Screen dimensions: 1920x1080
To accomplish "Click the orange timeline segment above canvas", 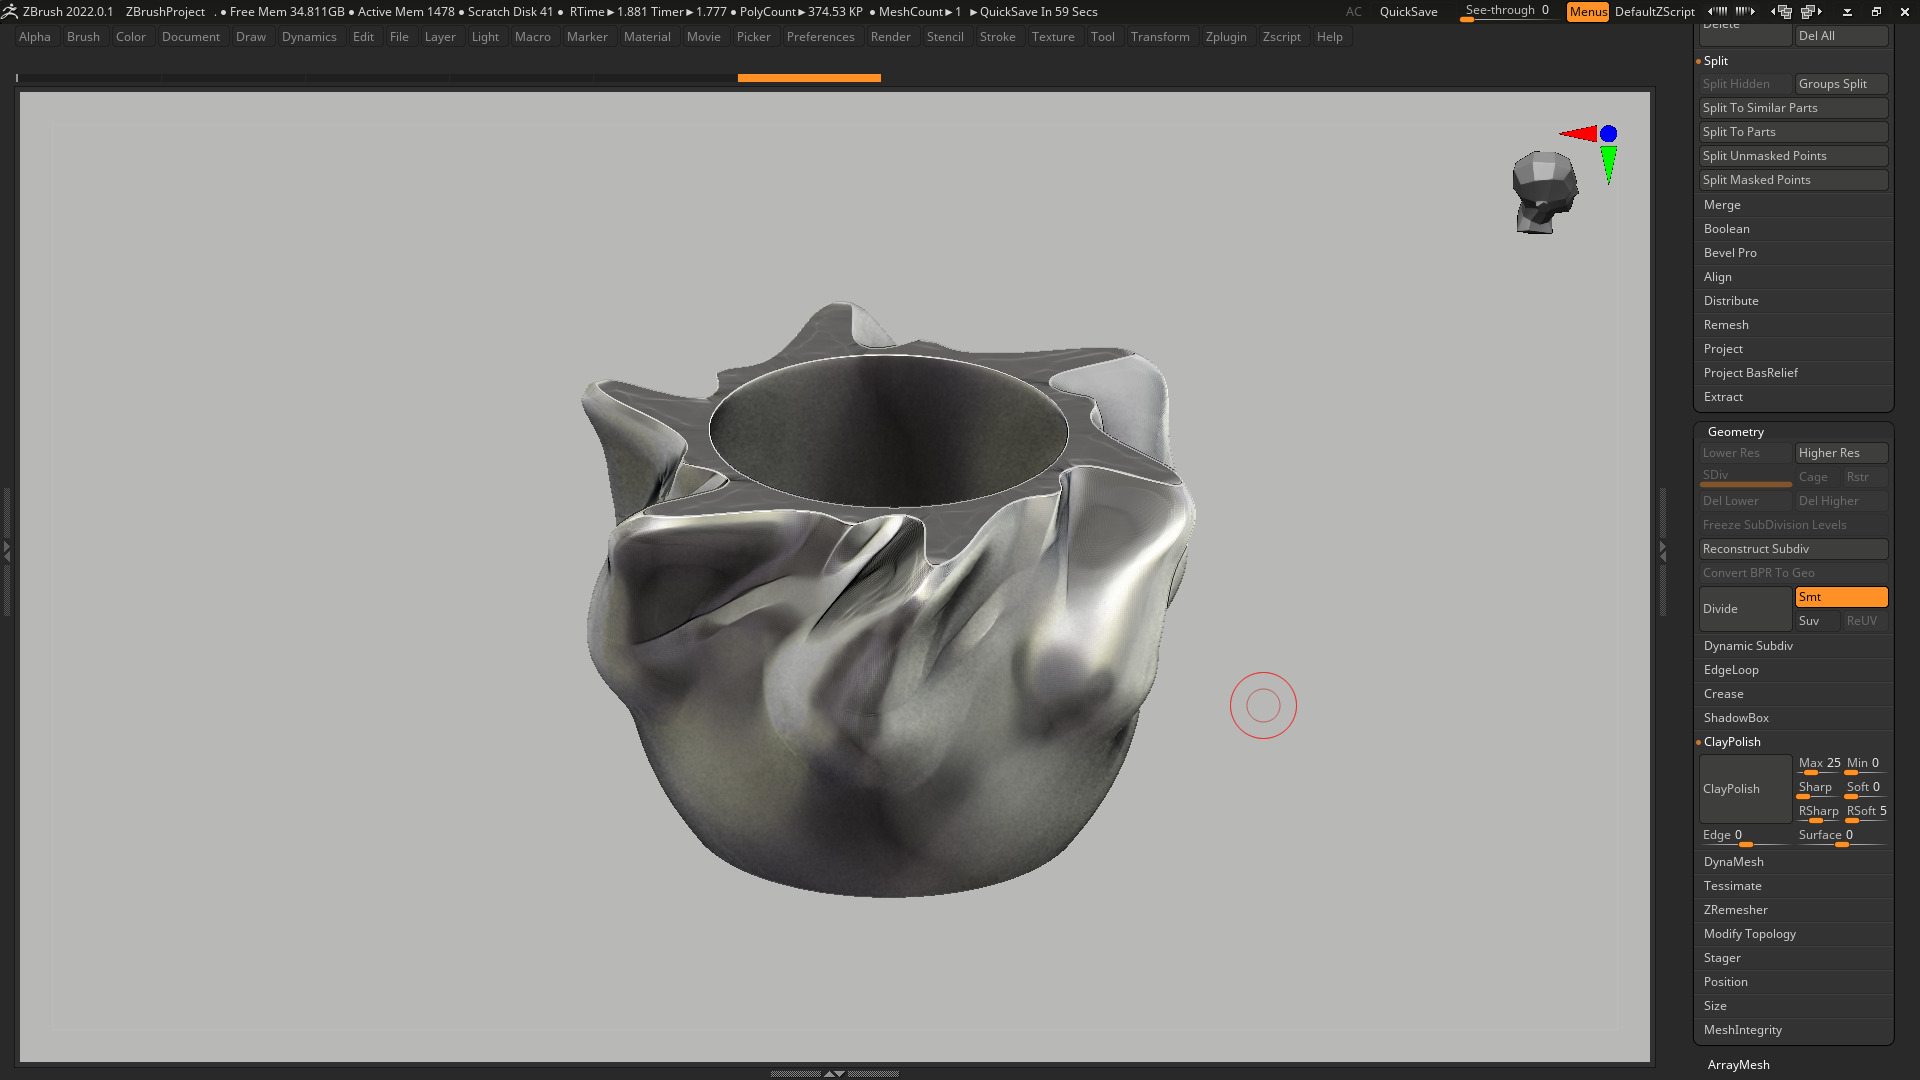I will pyautogui.click(x=809, y=78).
